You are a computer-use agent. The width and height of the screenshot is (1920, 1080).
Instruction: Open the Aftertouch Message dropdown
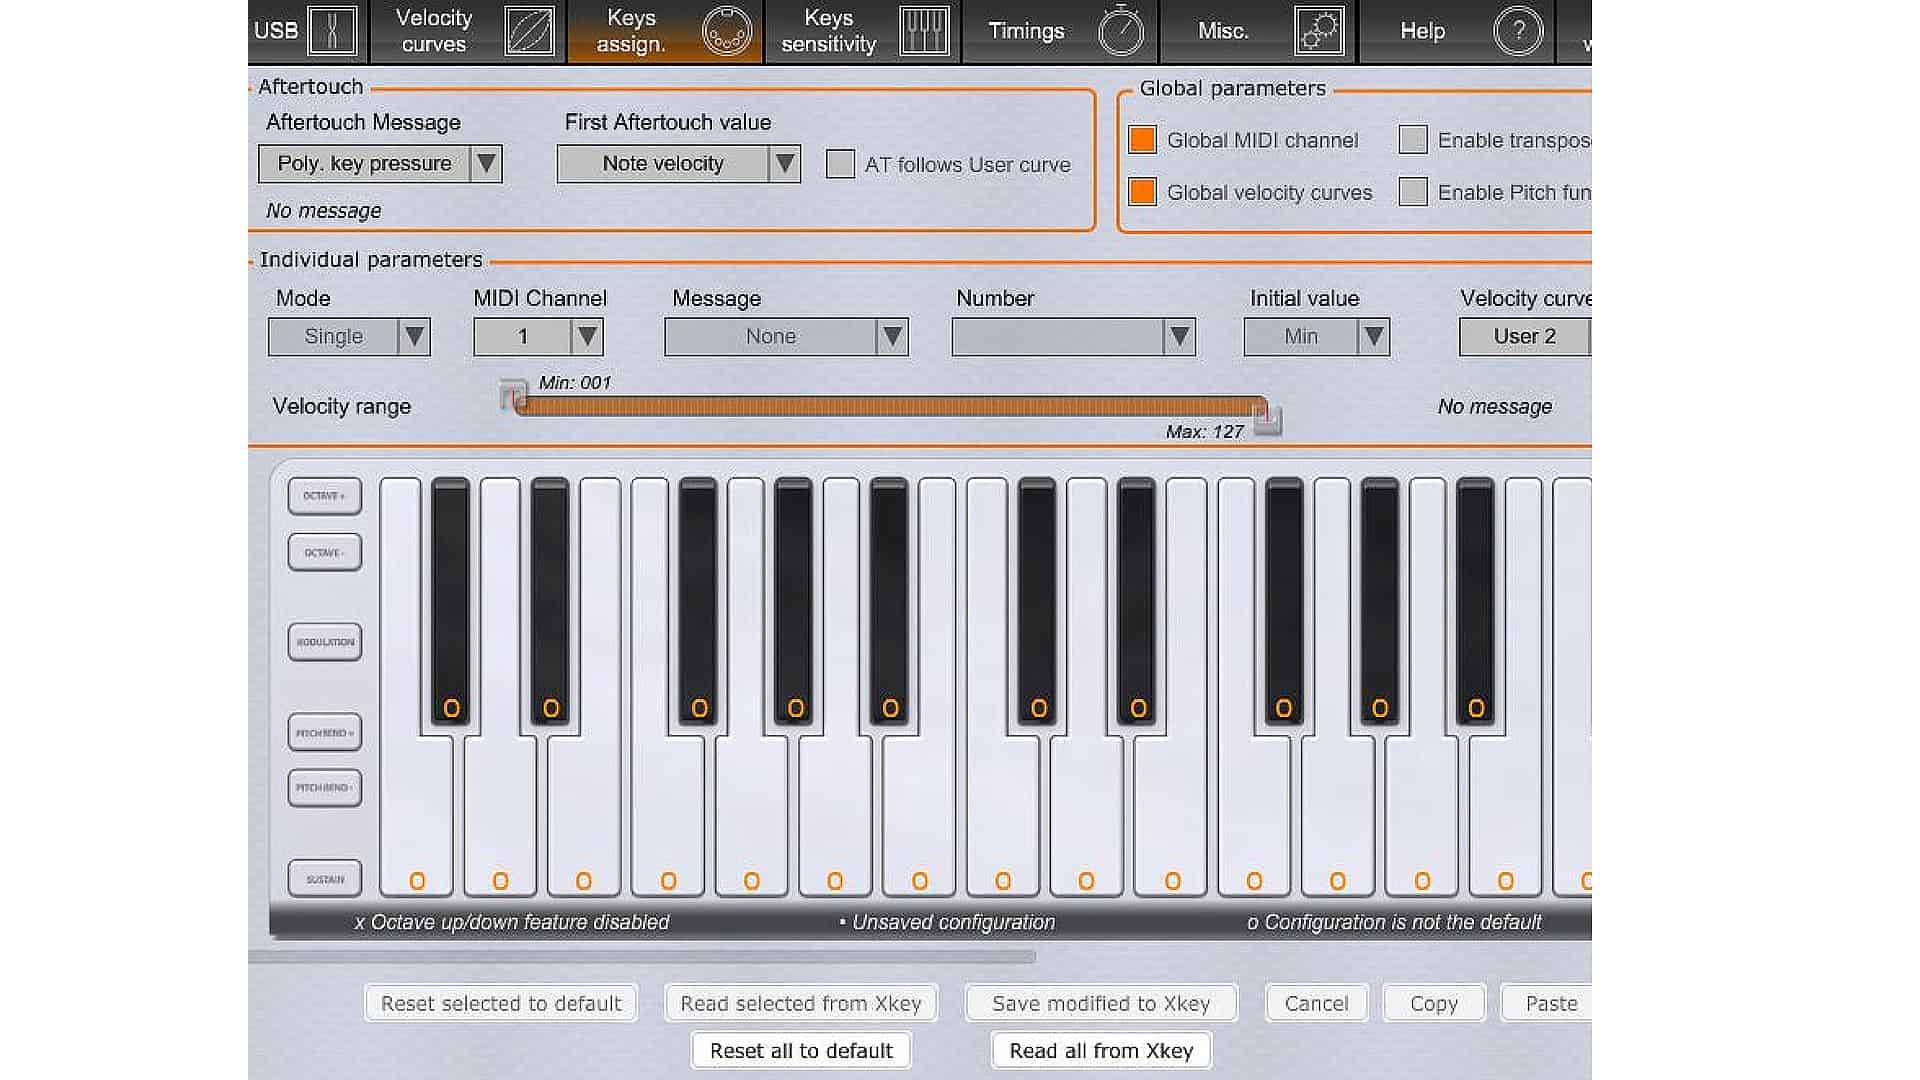(x=380, y=164)
